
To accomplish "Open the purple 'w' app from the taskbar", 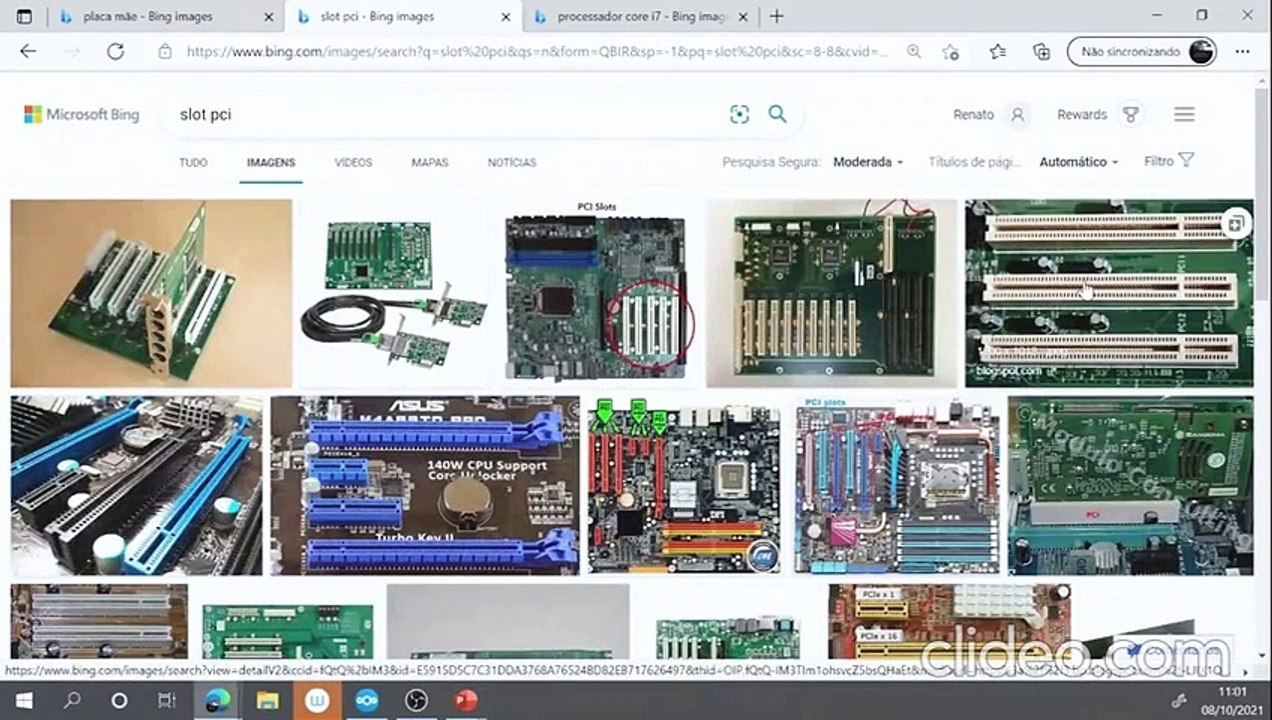I will [x=317, y=701].
